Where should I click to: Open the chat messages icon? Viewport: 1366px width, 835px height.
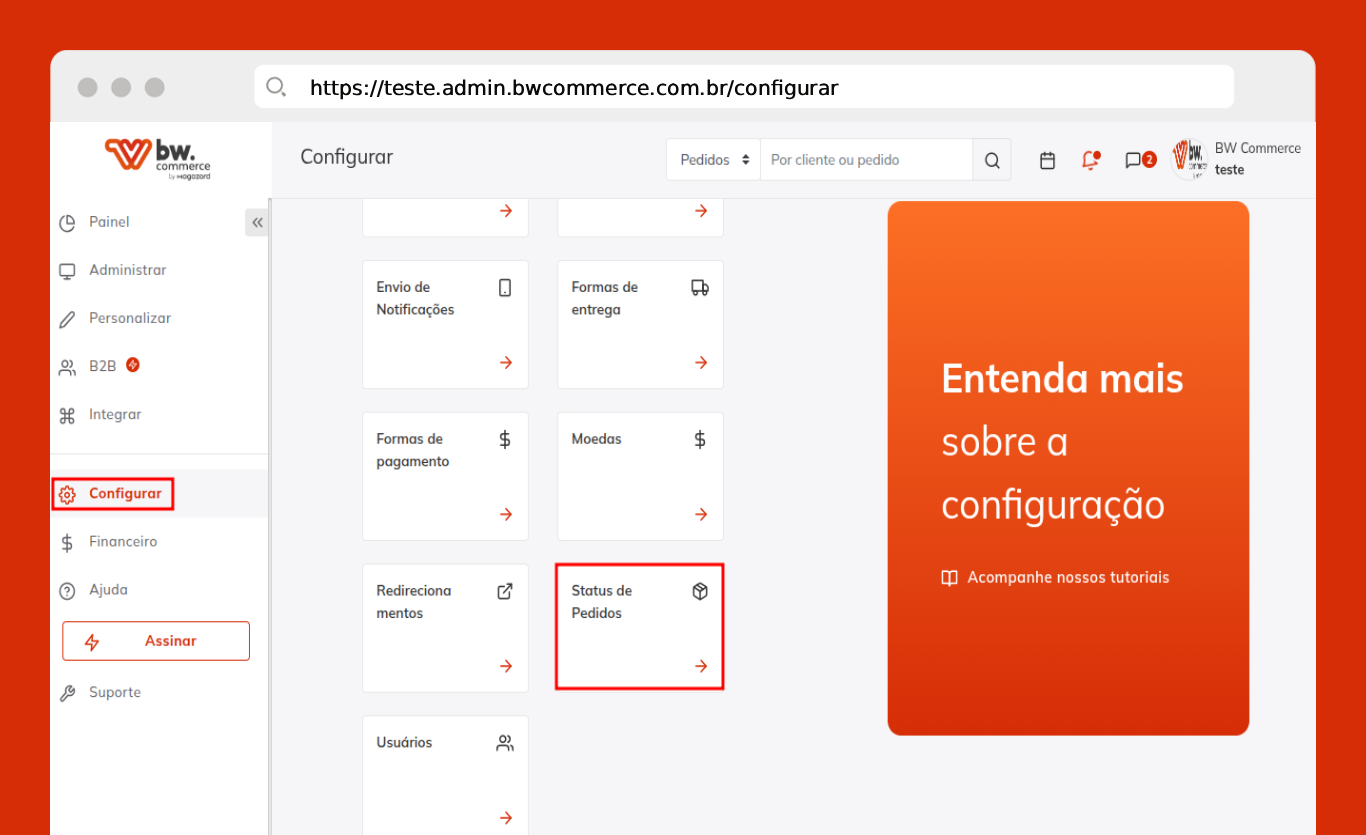click(x=1133, y=160)
